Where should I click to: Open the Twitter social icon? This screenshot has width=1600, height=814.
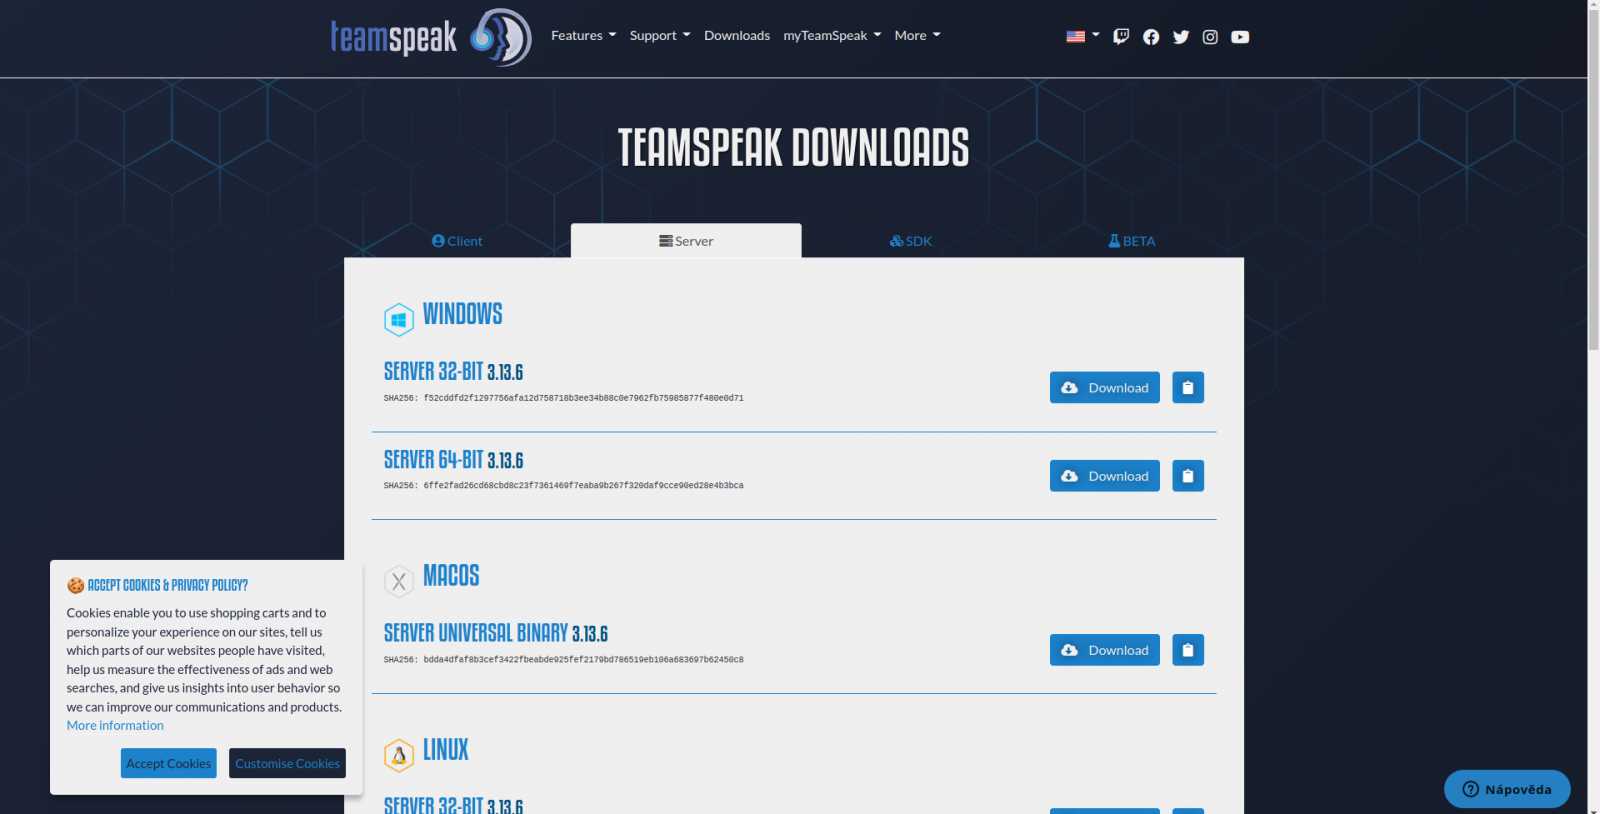(x=1181, y=37)
